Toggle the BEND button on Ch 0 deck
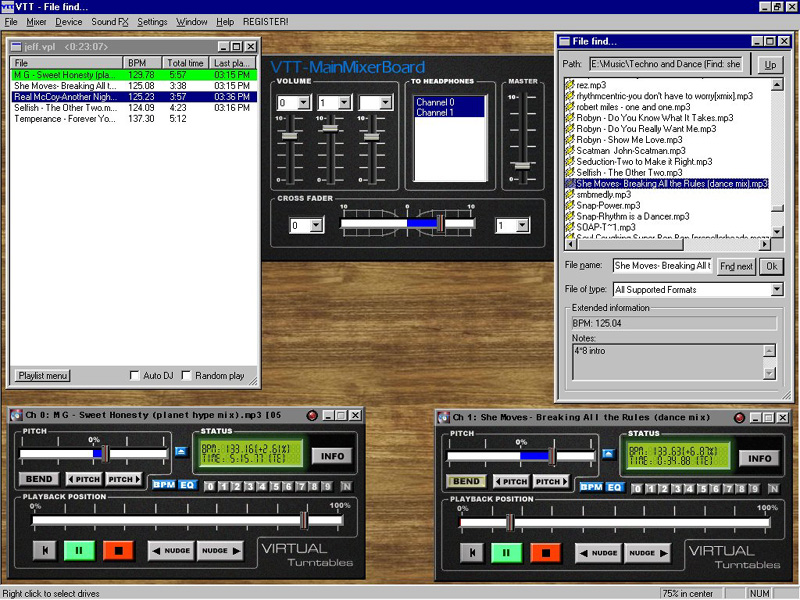The height and width of the screenshot is (600, 800). [39, 479]
